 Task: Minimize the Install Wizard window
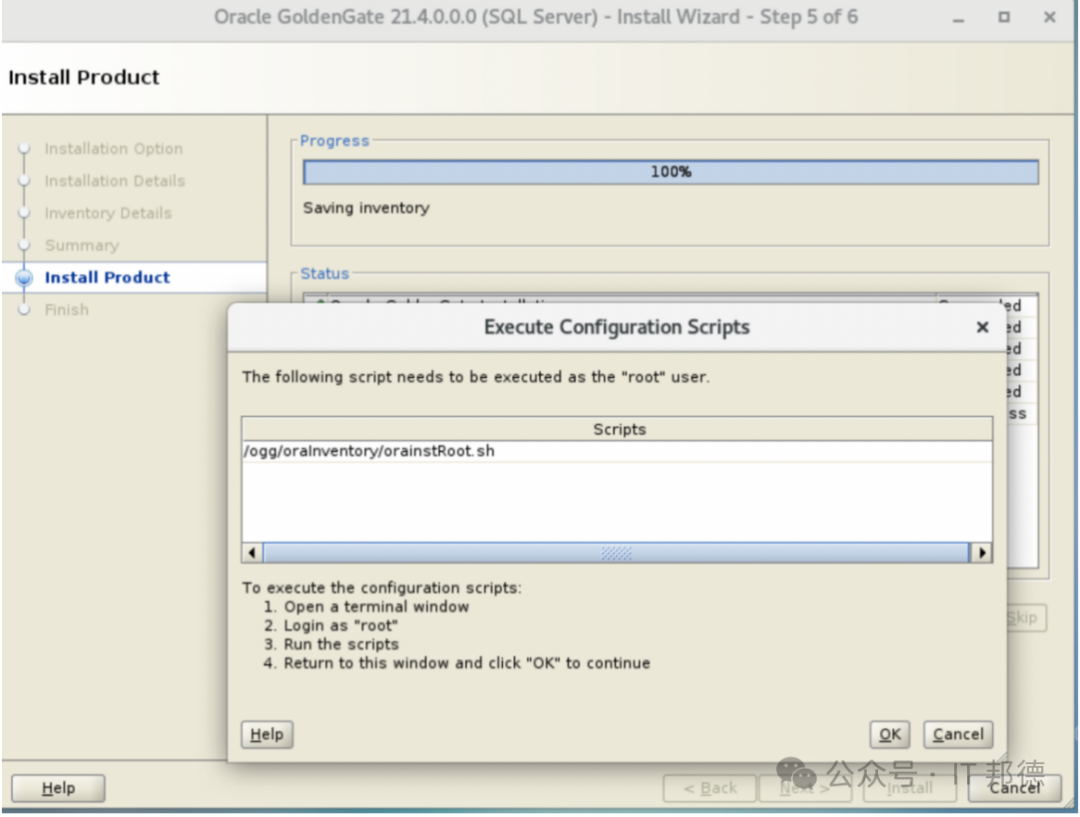click(960, 18)
